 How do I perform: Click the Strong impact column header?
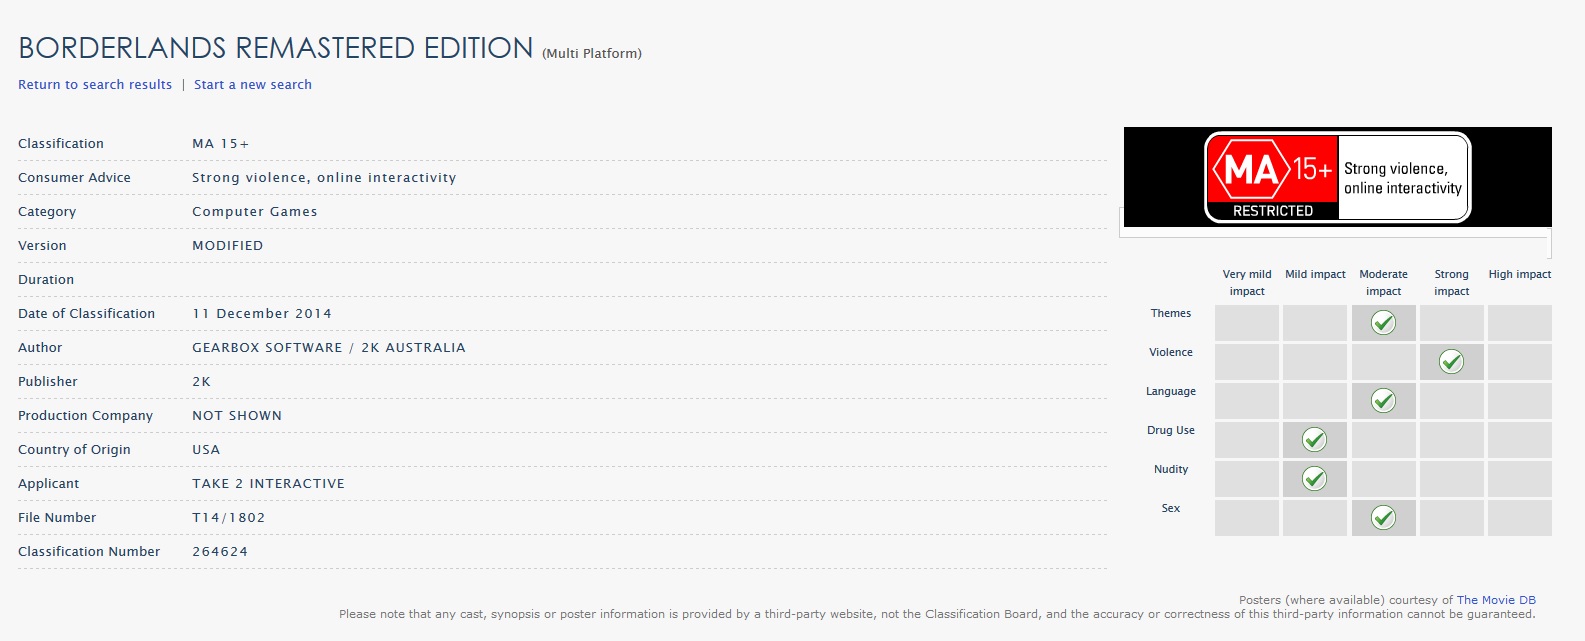(1452, 283)
